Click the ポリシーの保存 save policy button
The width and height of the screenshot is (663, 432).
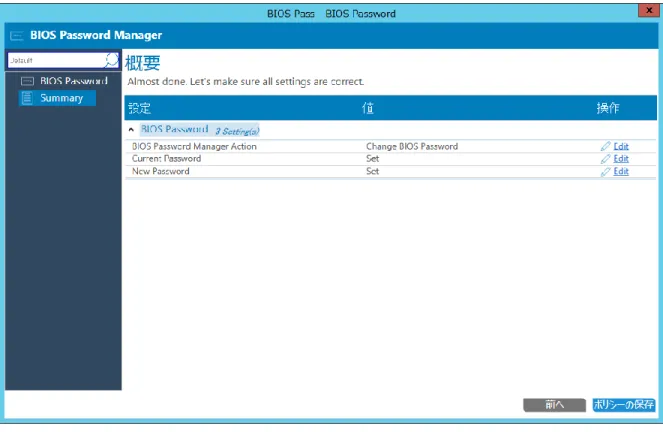coord(624,405)
